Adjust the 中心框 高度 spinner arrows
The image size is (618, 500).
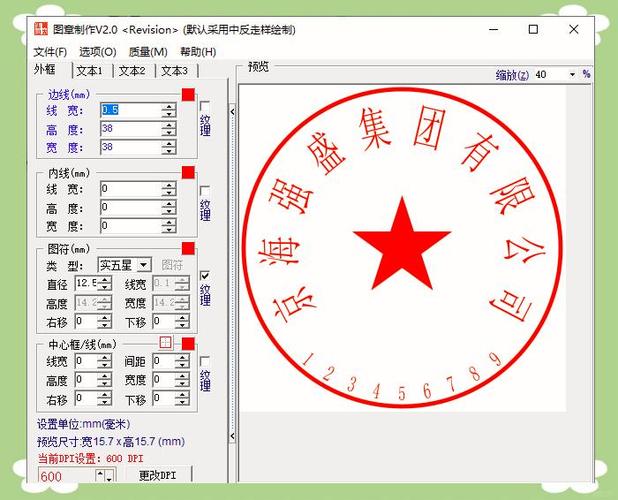tap(104, 380)
